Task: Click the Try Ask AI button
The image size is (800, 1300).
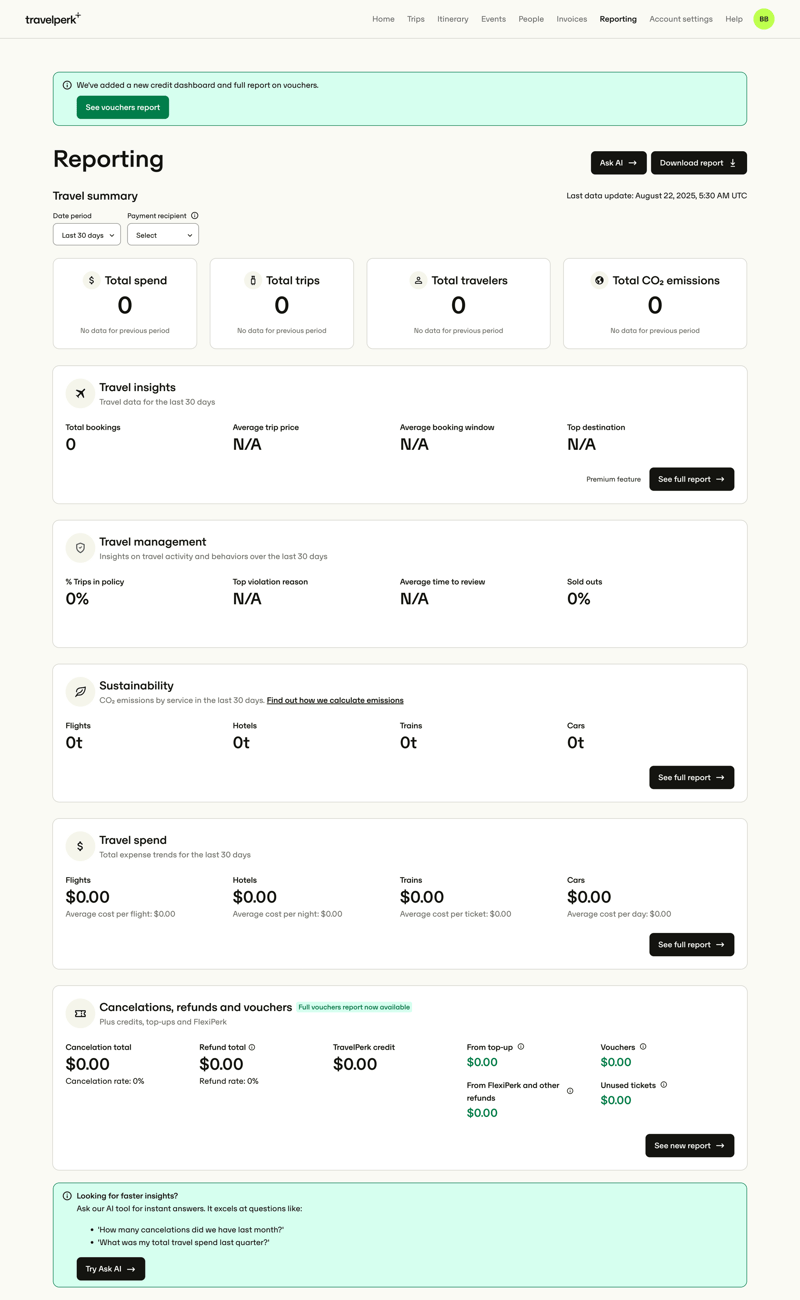Action: 110,1268
